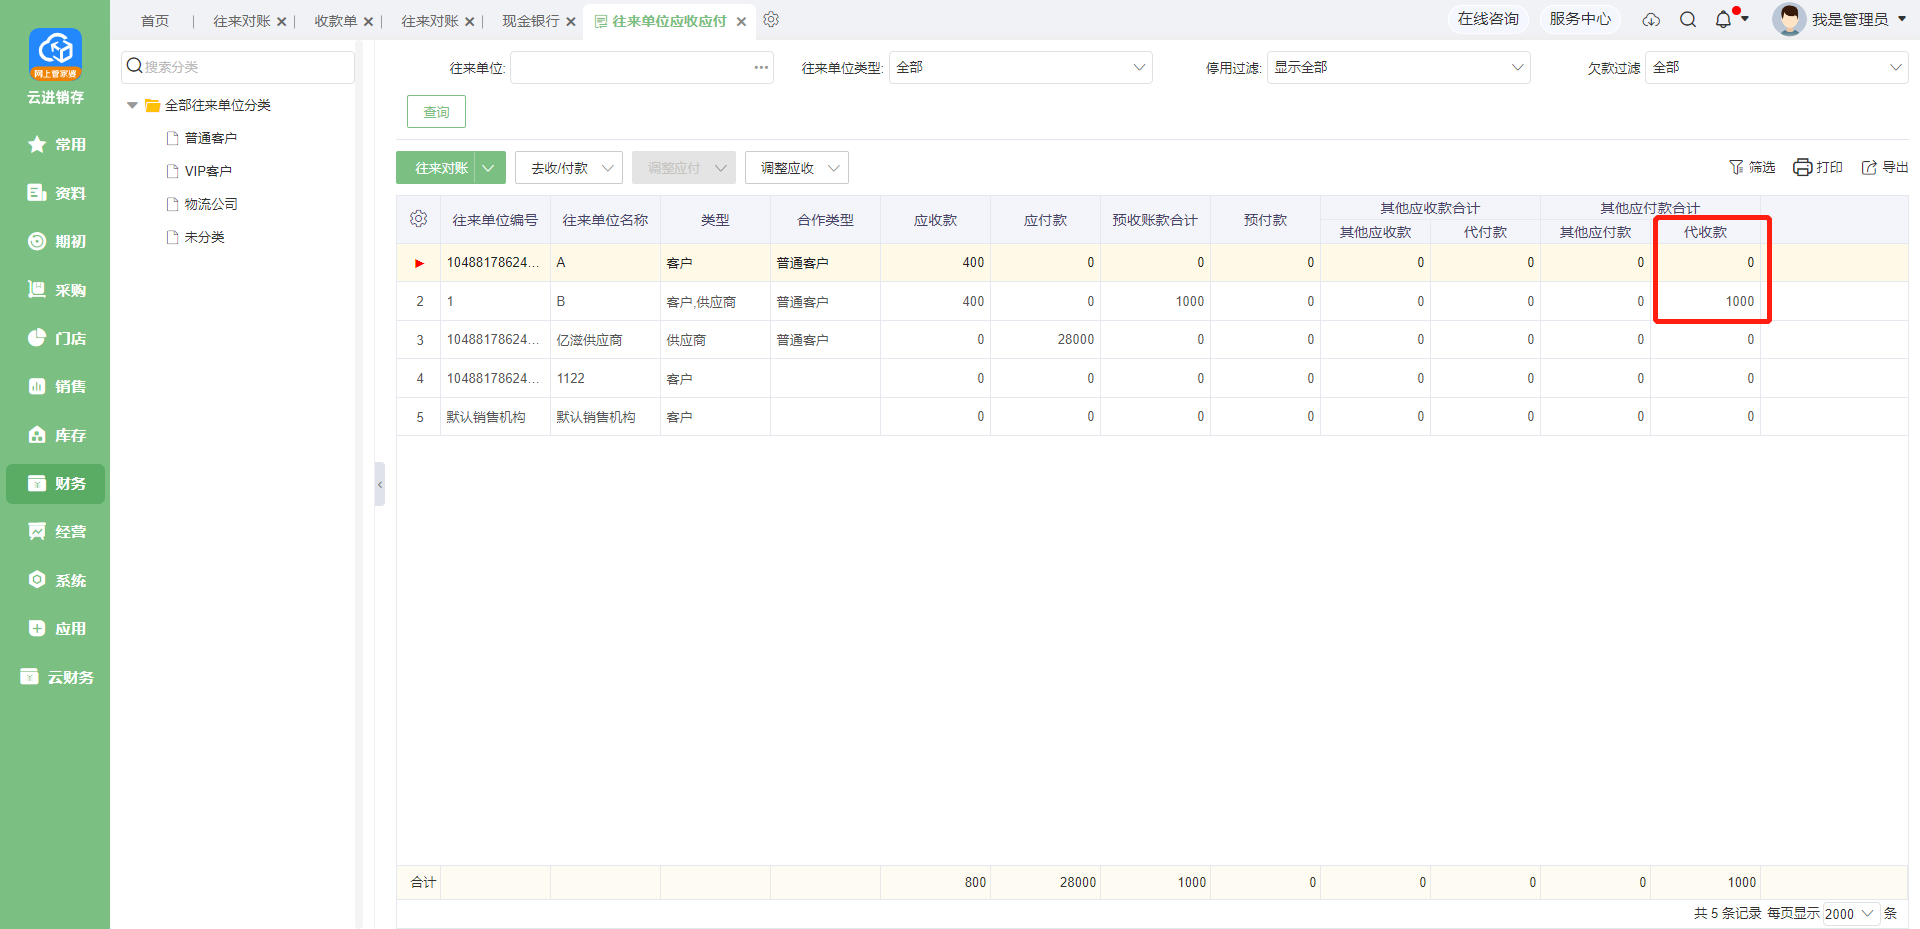Open the 云财务 cloud finance module
The height and width of the screenshot is (929, 1920).
[x=56, y=677]
